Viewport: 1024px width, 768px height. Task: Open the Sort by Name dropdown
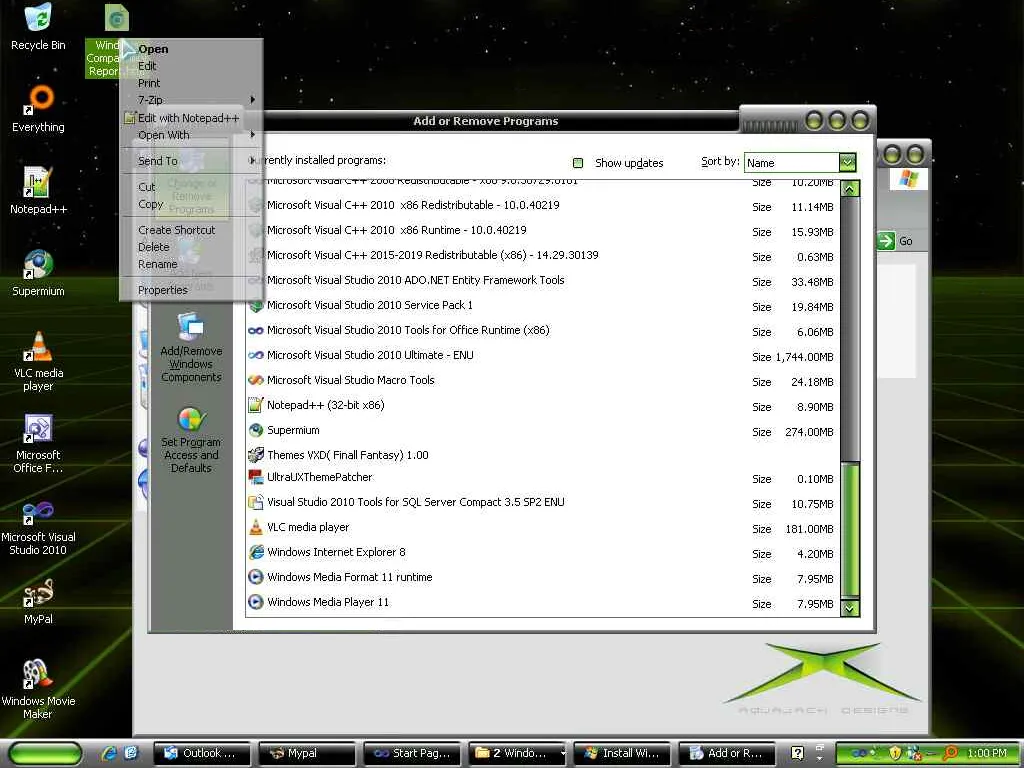(x=847, y=162)
